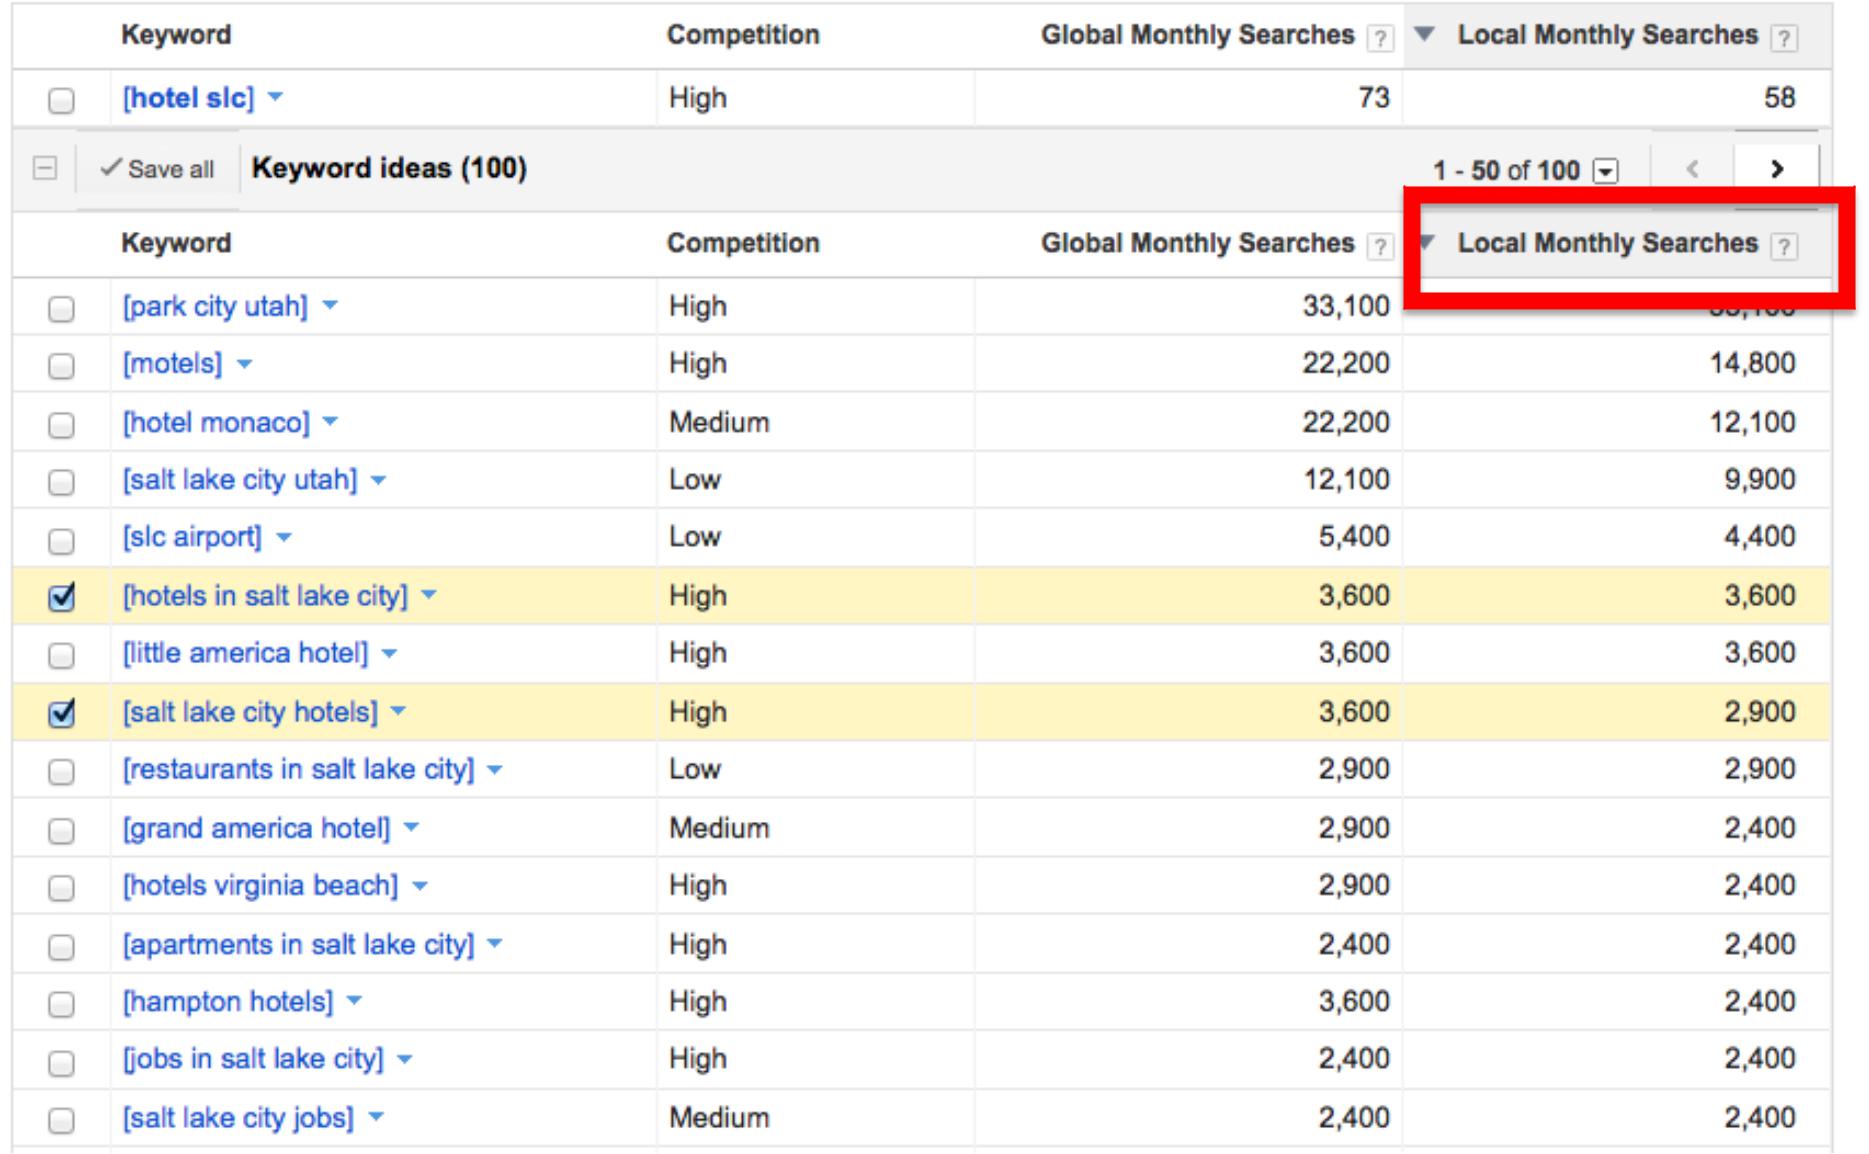Image resolution: width=1869 pixels, height=1154 pixels.
Task: Click help icon beside lower Global Monthly Searches header
Action: pyautogui.click(x=1380, y=246)
